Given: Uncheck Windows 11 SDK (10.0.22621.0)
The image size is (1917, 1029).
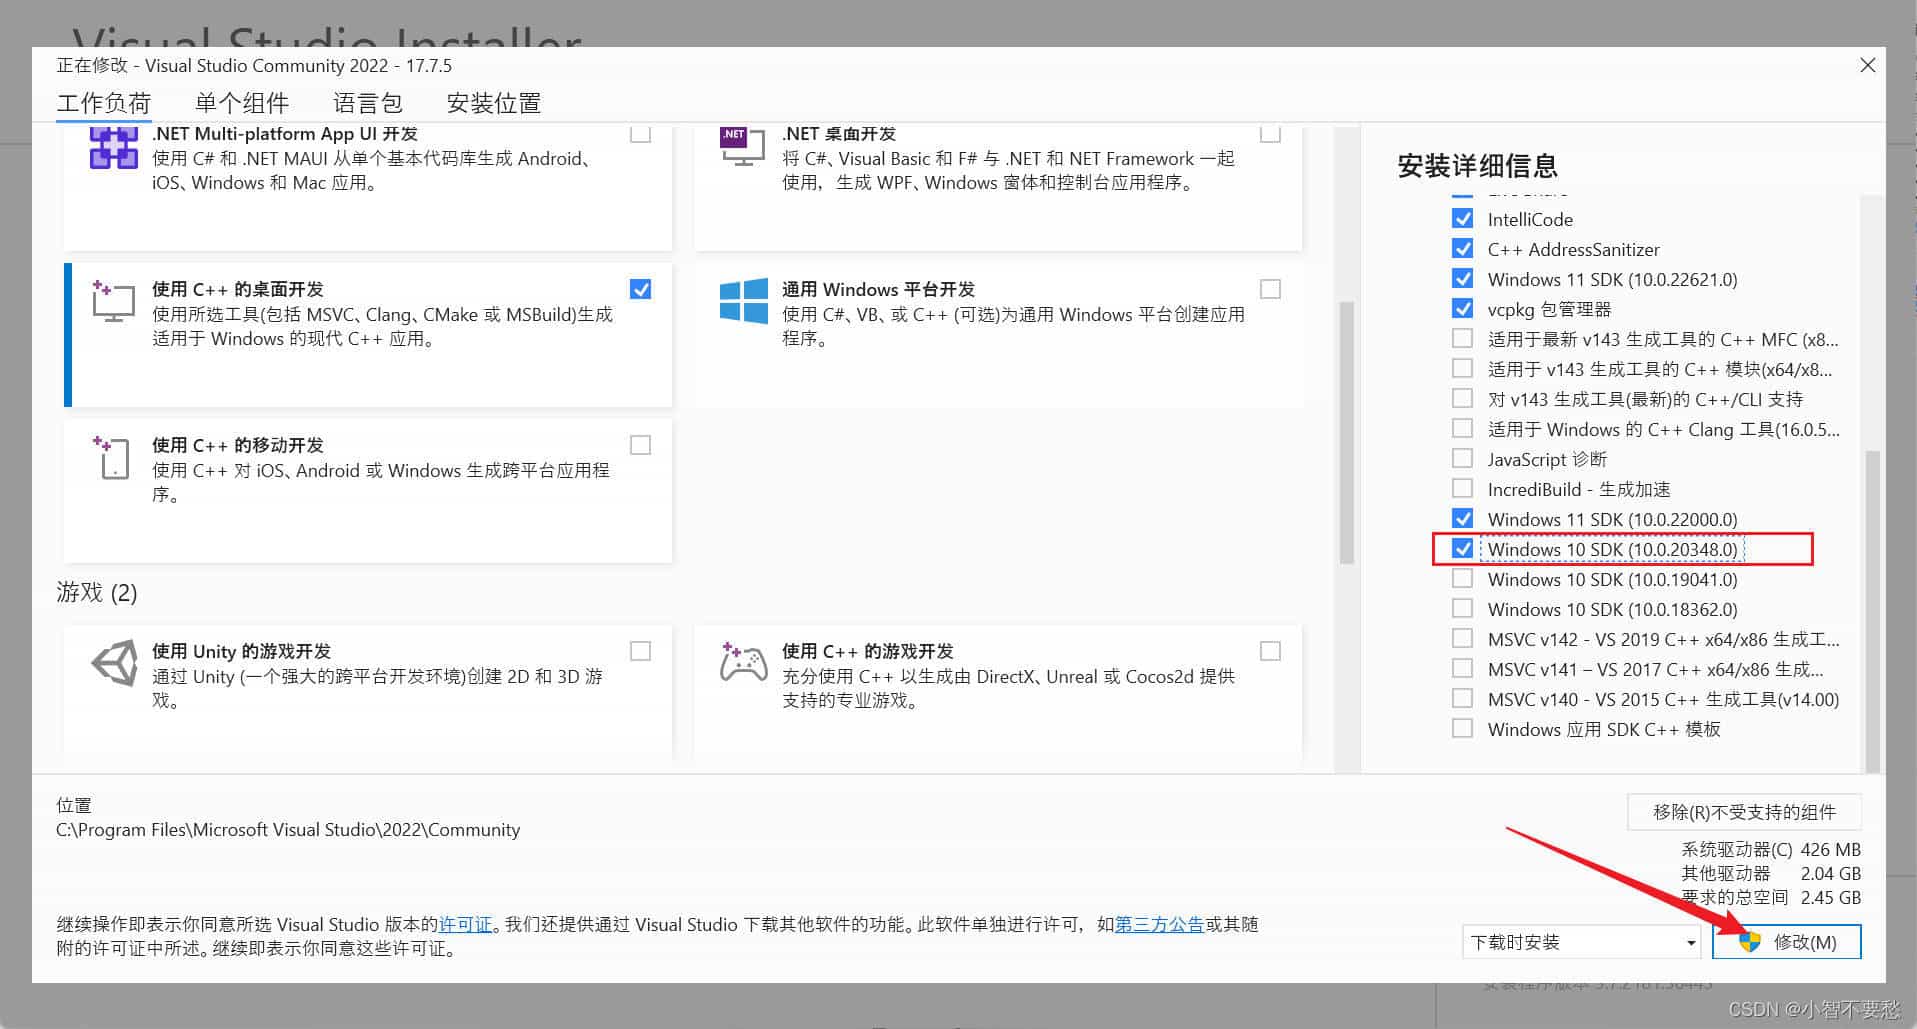Looking at the screenshot, I should pyautogui.click(x=1462, y=278).
